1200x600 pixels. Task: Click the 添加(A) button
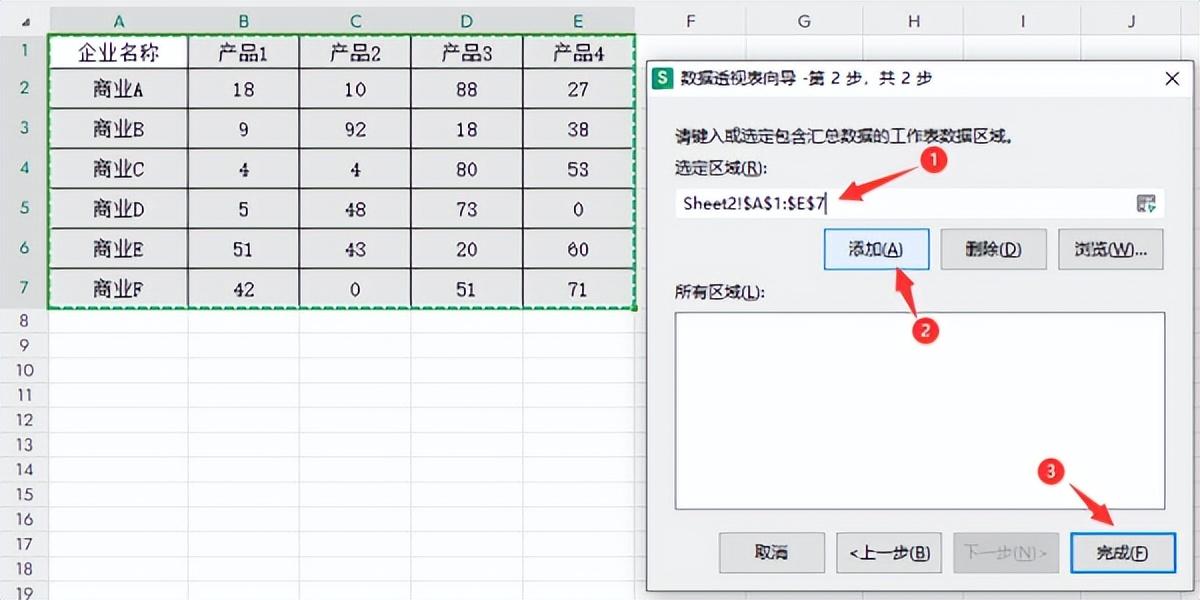tap(876, 249)
